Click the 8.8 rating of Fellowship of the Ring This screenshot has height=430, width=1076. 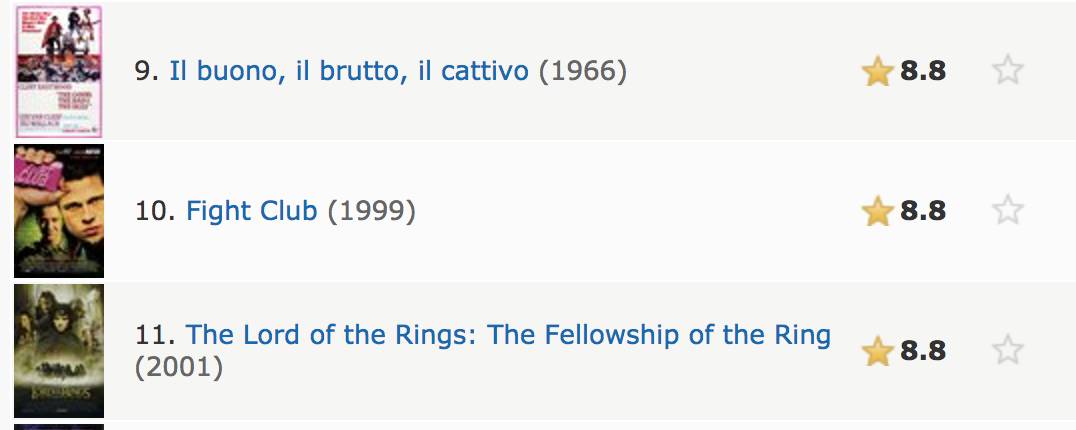click(x=923, y=350)
